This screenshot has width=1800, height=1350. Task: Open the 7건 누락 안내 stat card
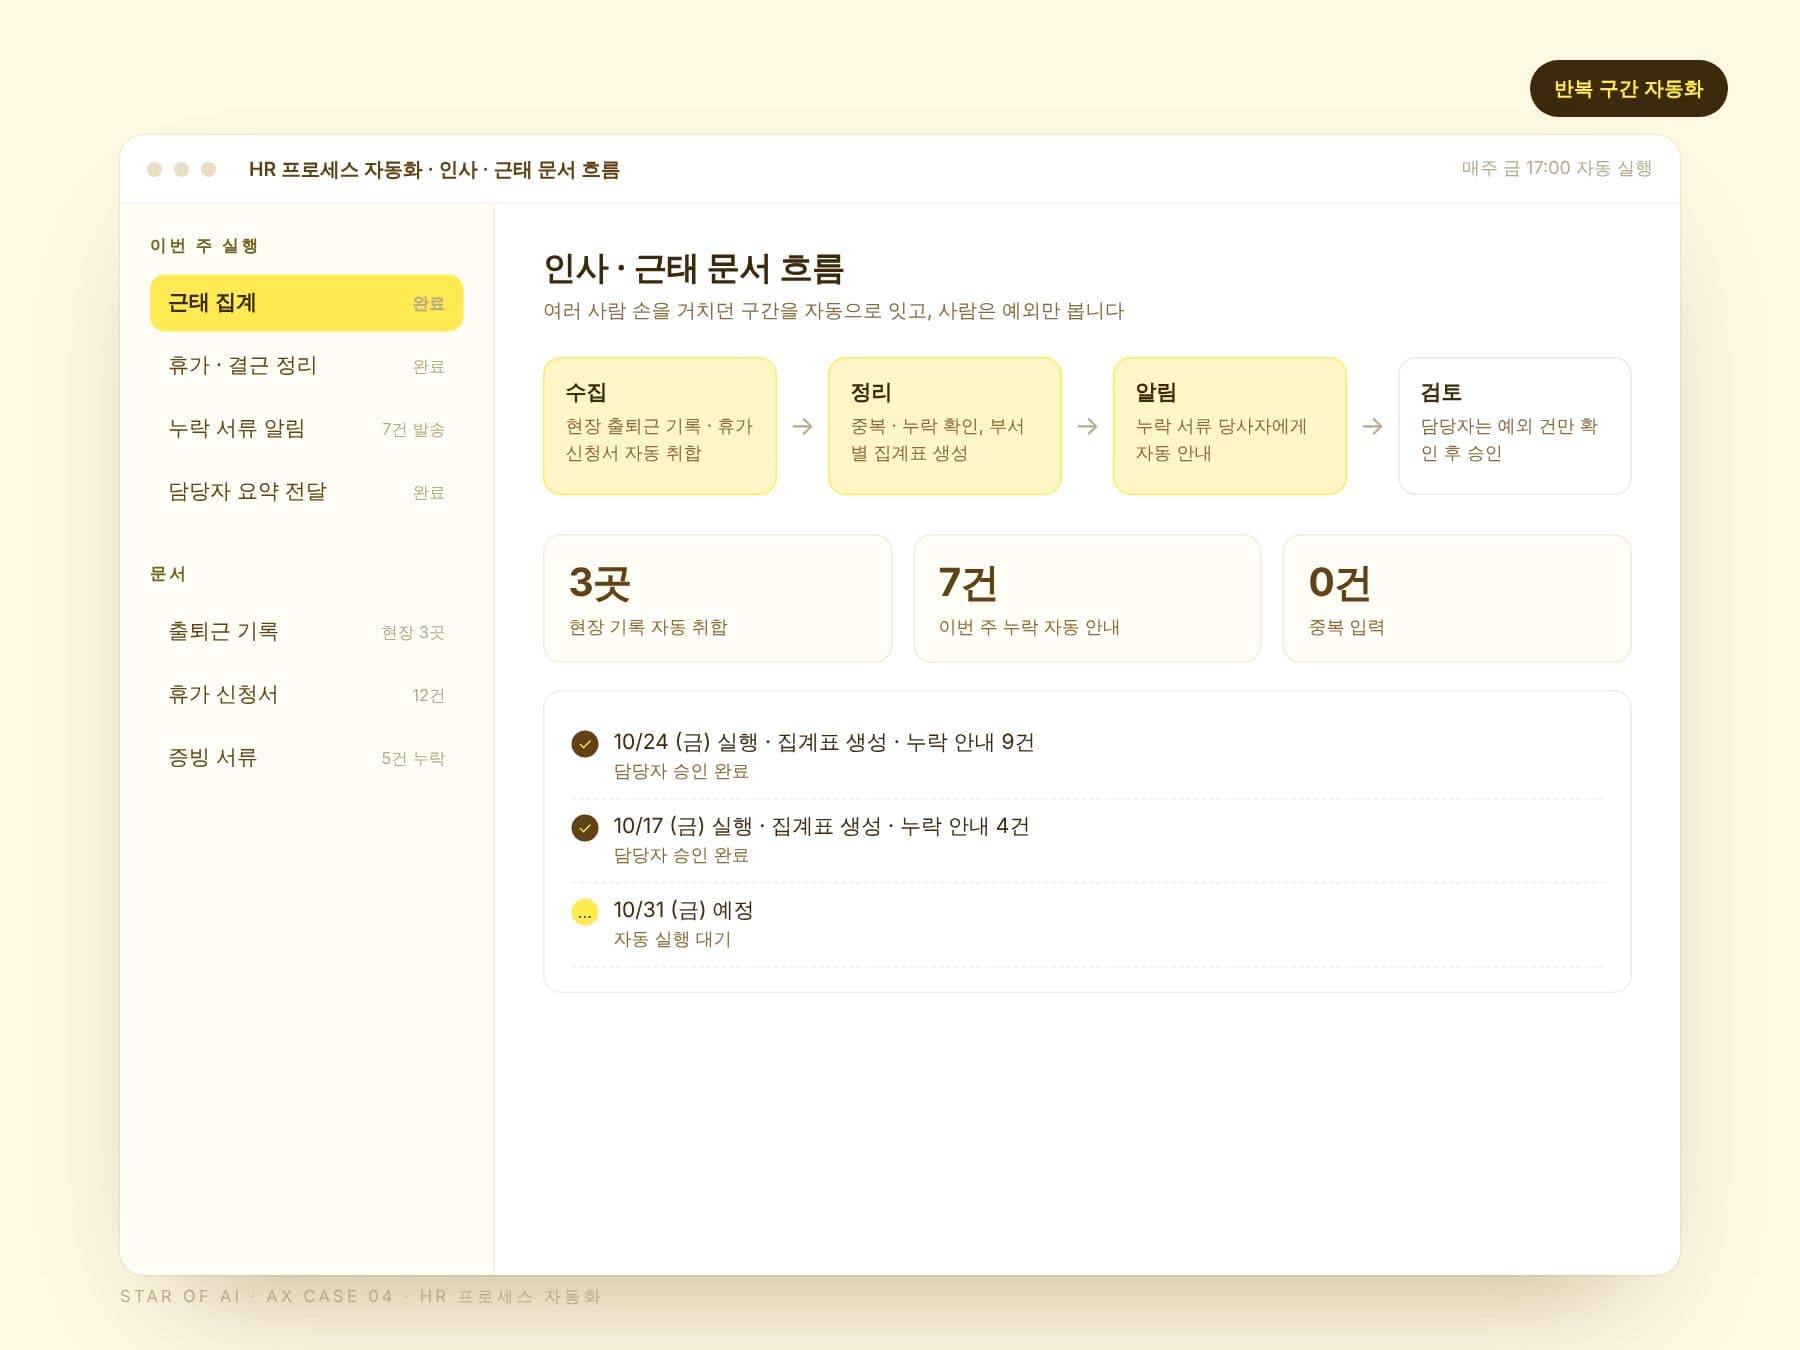pyautogui.click(x=1087, y=598)
